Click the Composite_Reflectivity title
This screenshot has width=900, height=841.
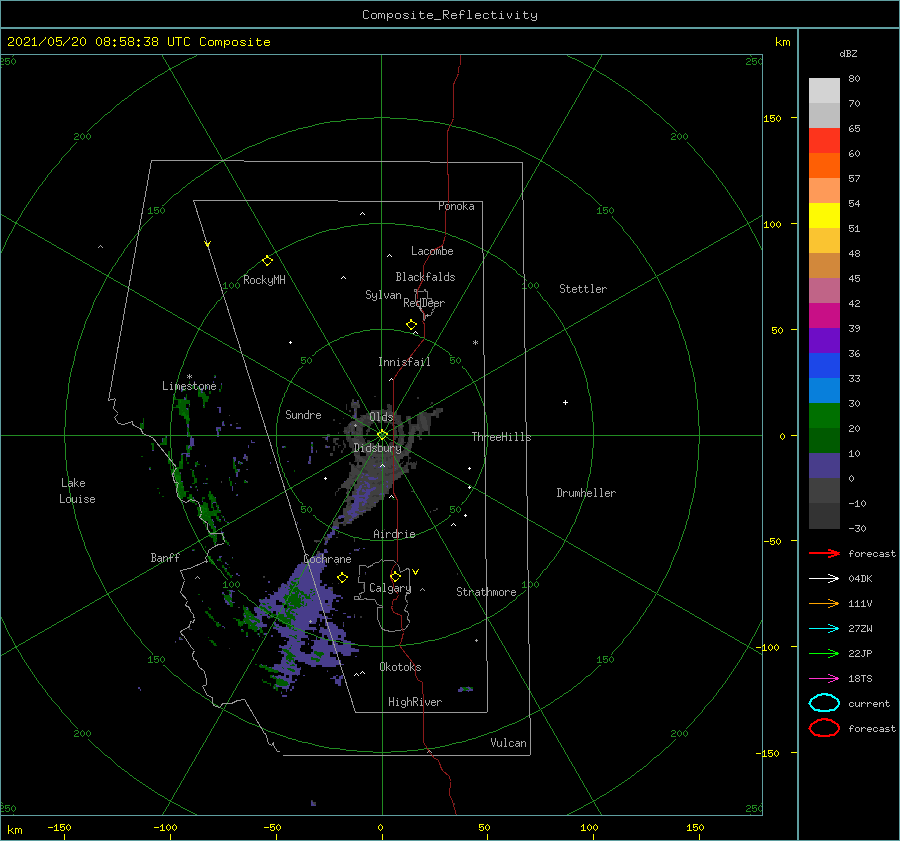point(450,15)
